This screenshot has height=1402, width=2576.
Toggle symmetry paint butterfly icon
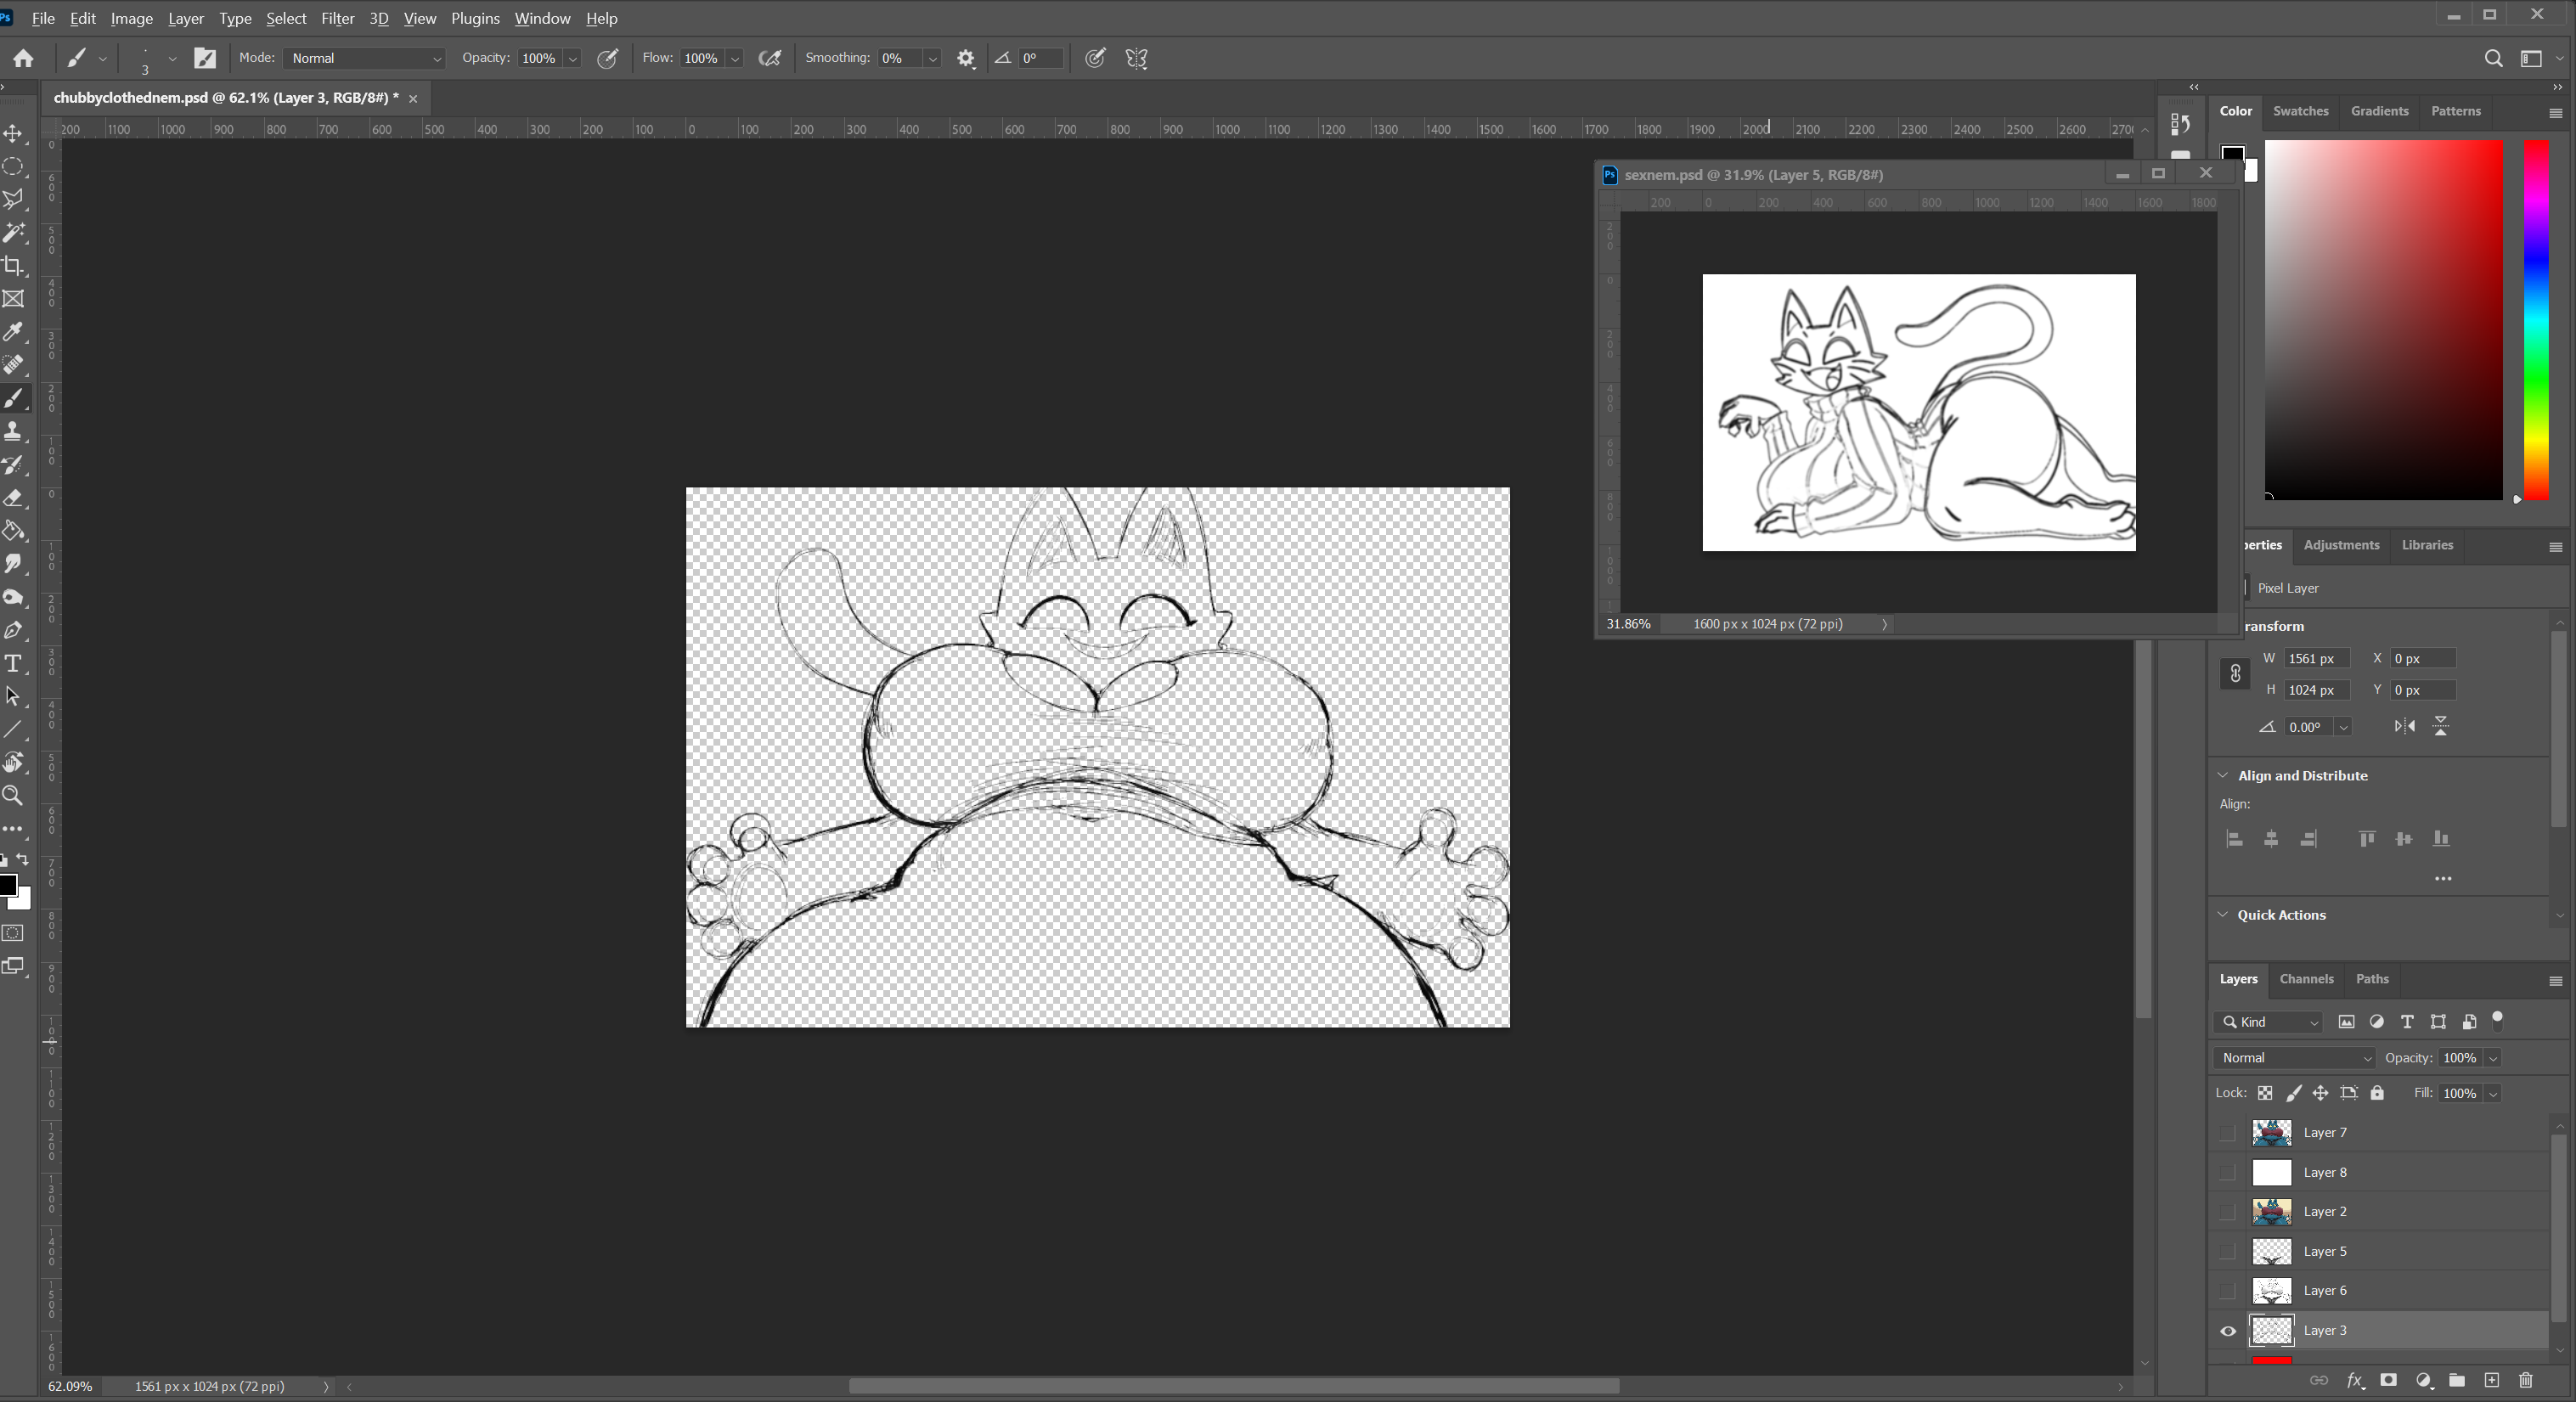pyautogui.click(x=1136, y=59)
